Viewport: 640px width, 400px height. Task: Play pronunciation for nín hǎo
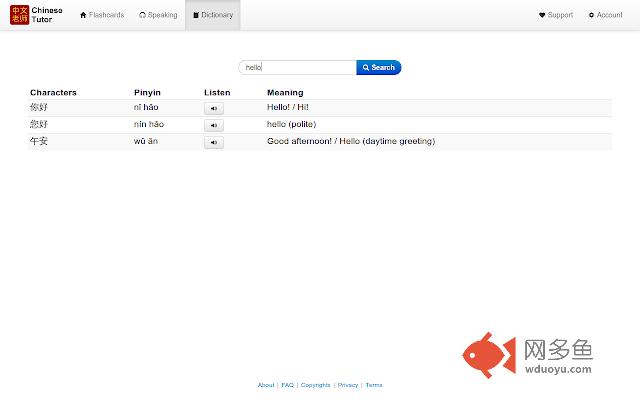(214, 125)
